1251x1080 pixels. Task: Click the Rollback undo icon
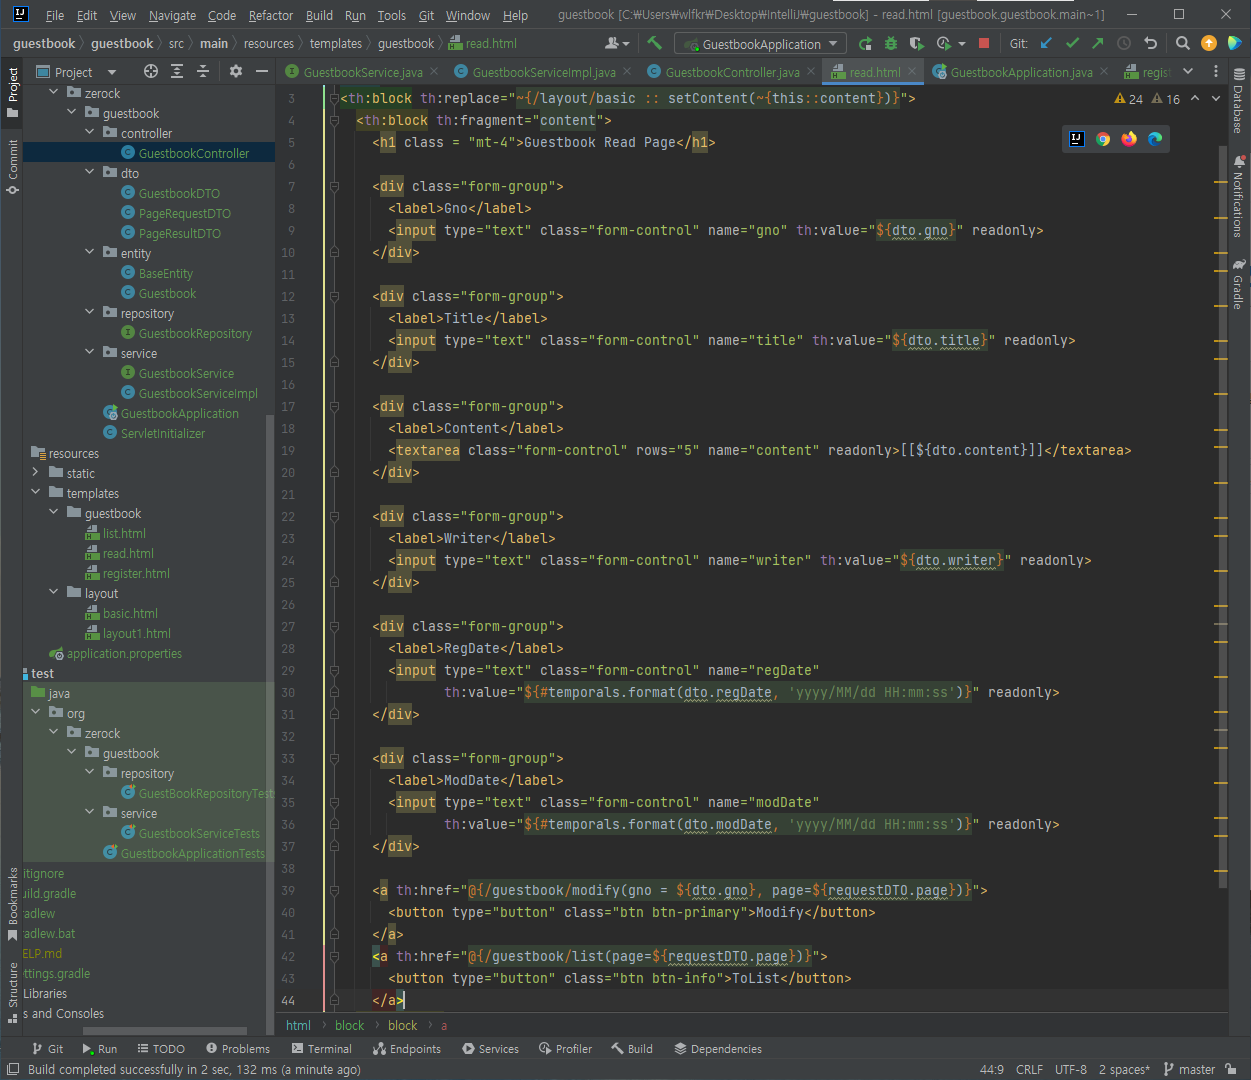(x=1150, y=43)
